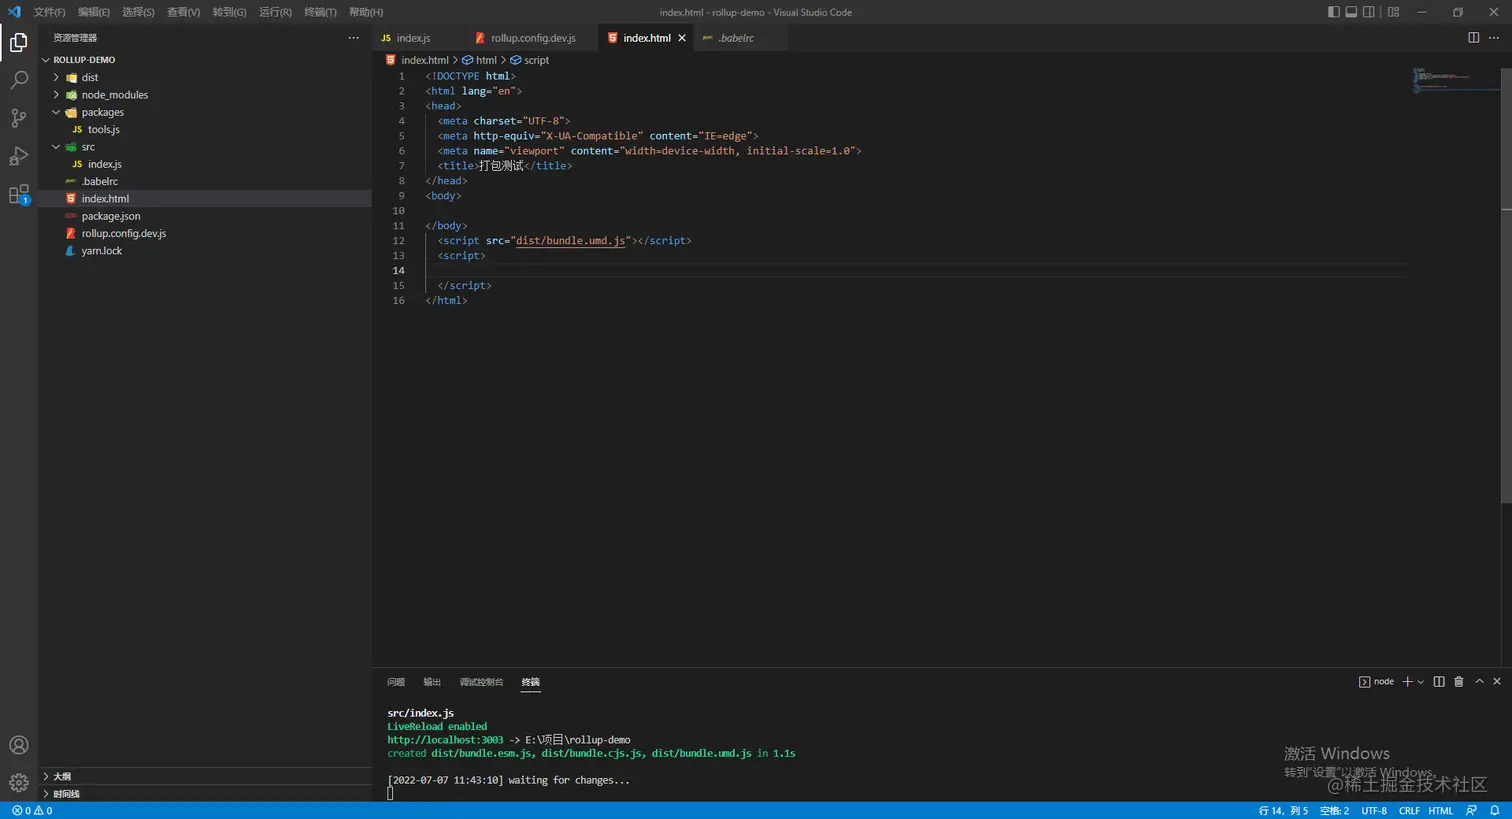Show the errors and warnings count
Image resolution: width=1512 pixels, height=819 pixels.
[x=32, y=811]
